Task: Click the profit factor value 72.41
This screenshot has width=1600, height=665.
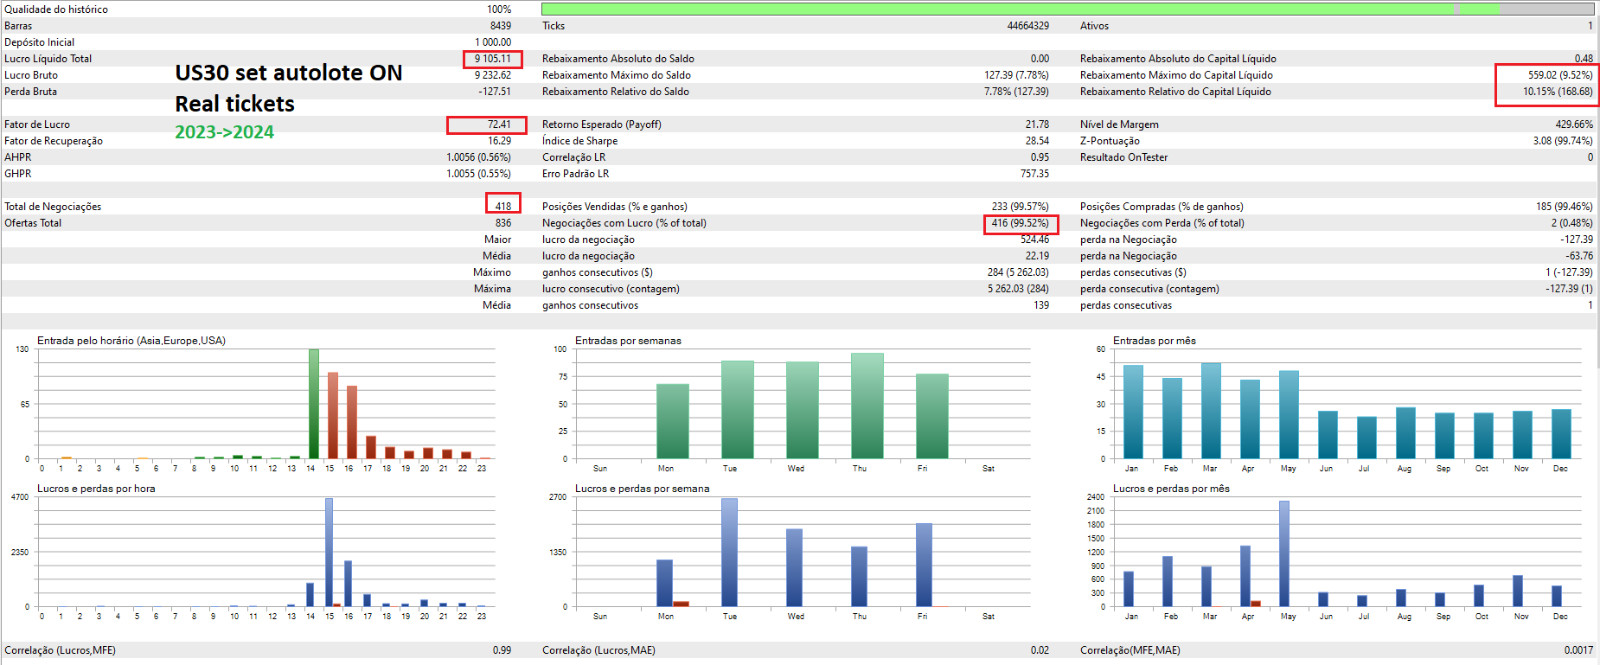Action: pyautogui.click(x=499, y=125)
